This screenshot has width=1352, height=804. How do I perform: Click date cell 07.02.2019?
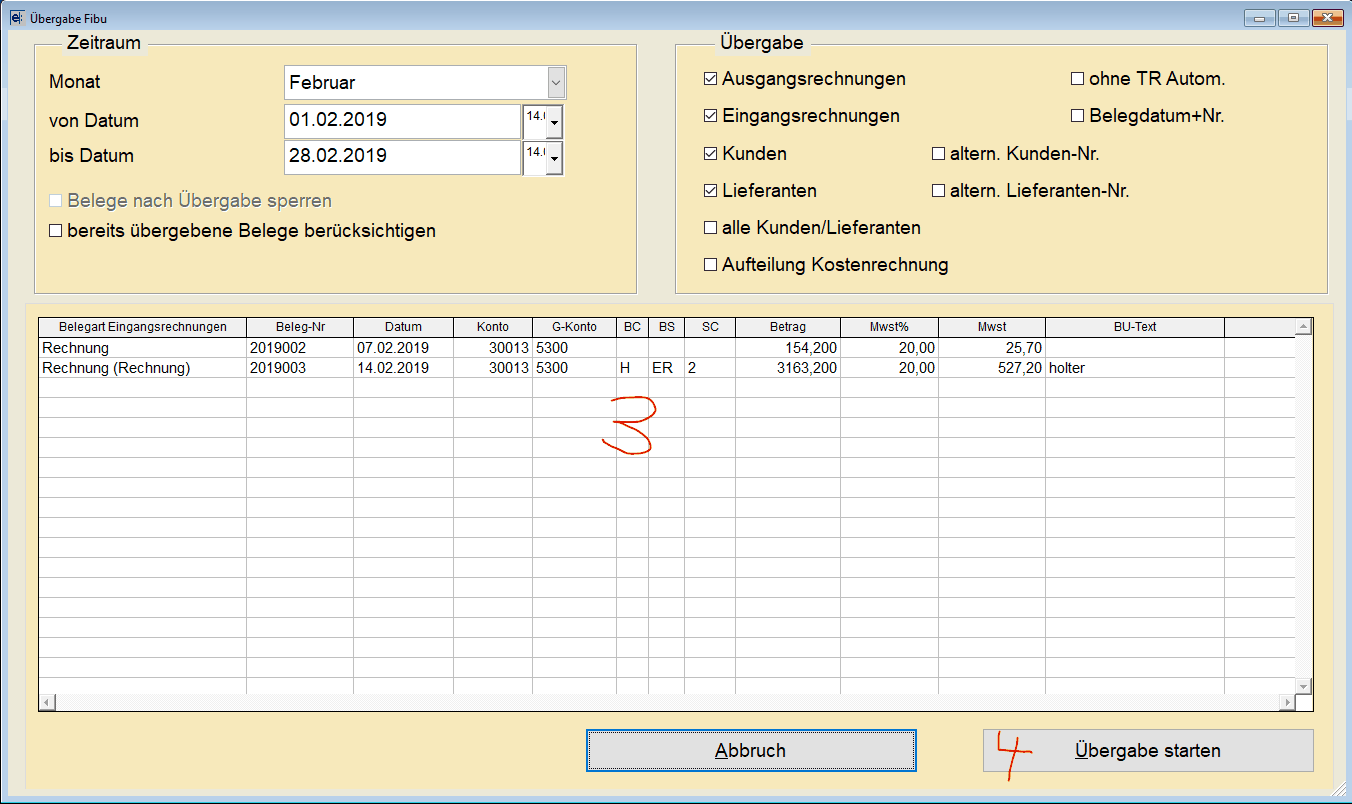coord(403,348)
